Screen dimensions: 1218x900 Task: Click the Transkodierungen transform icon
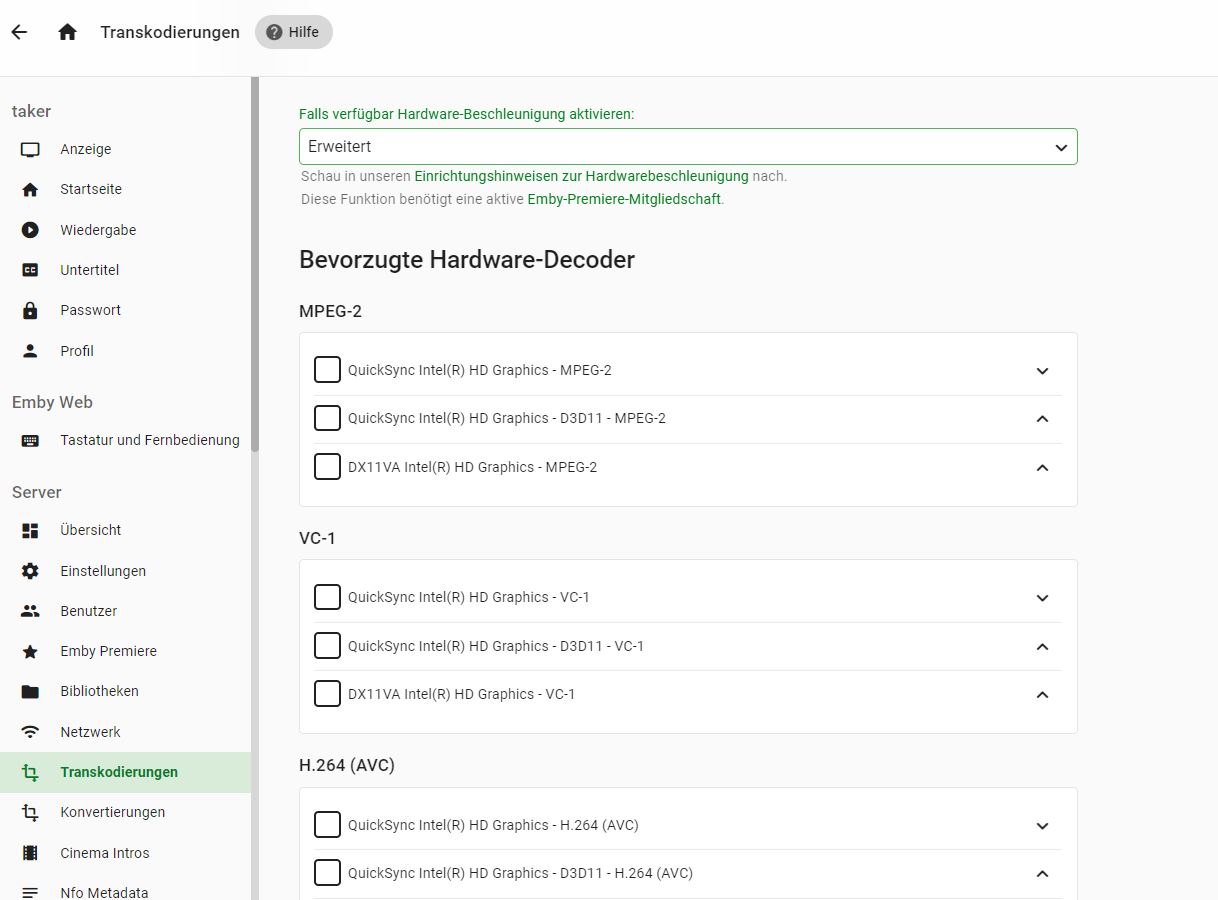pos(30,772)
